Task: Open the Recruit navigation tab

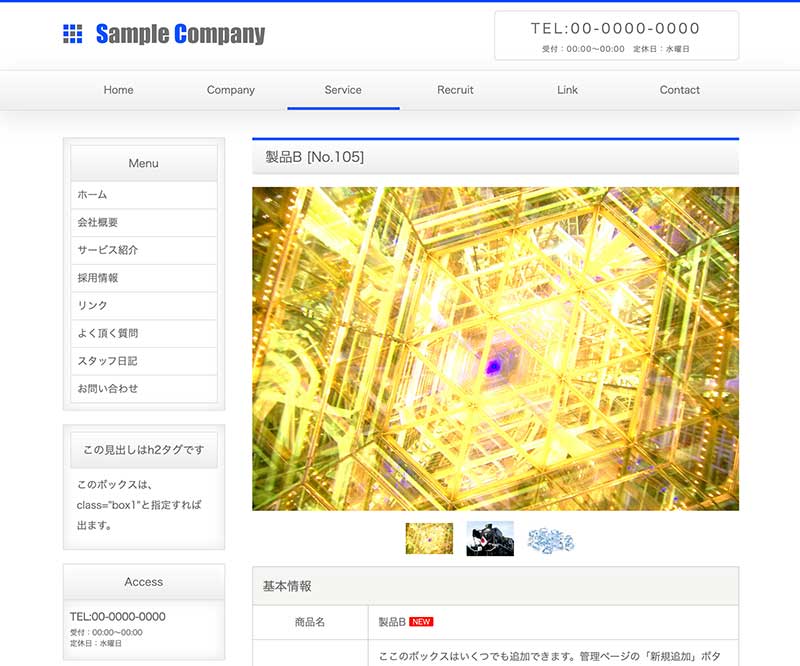Action: point(455,90)
